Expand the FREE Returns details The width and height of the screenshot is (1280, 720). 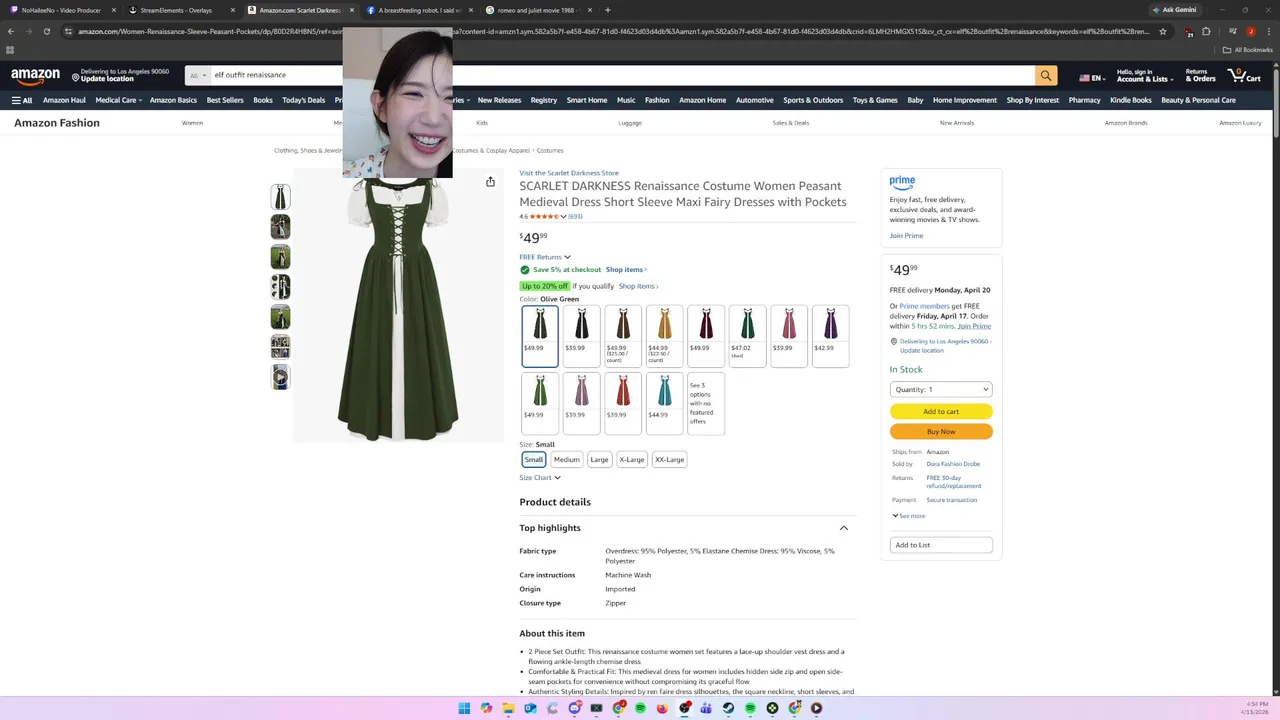(x=545, y=257)
